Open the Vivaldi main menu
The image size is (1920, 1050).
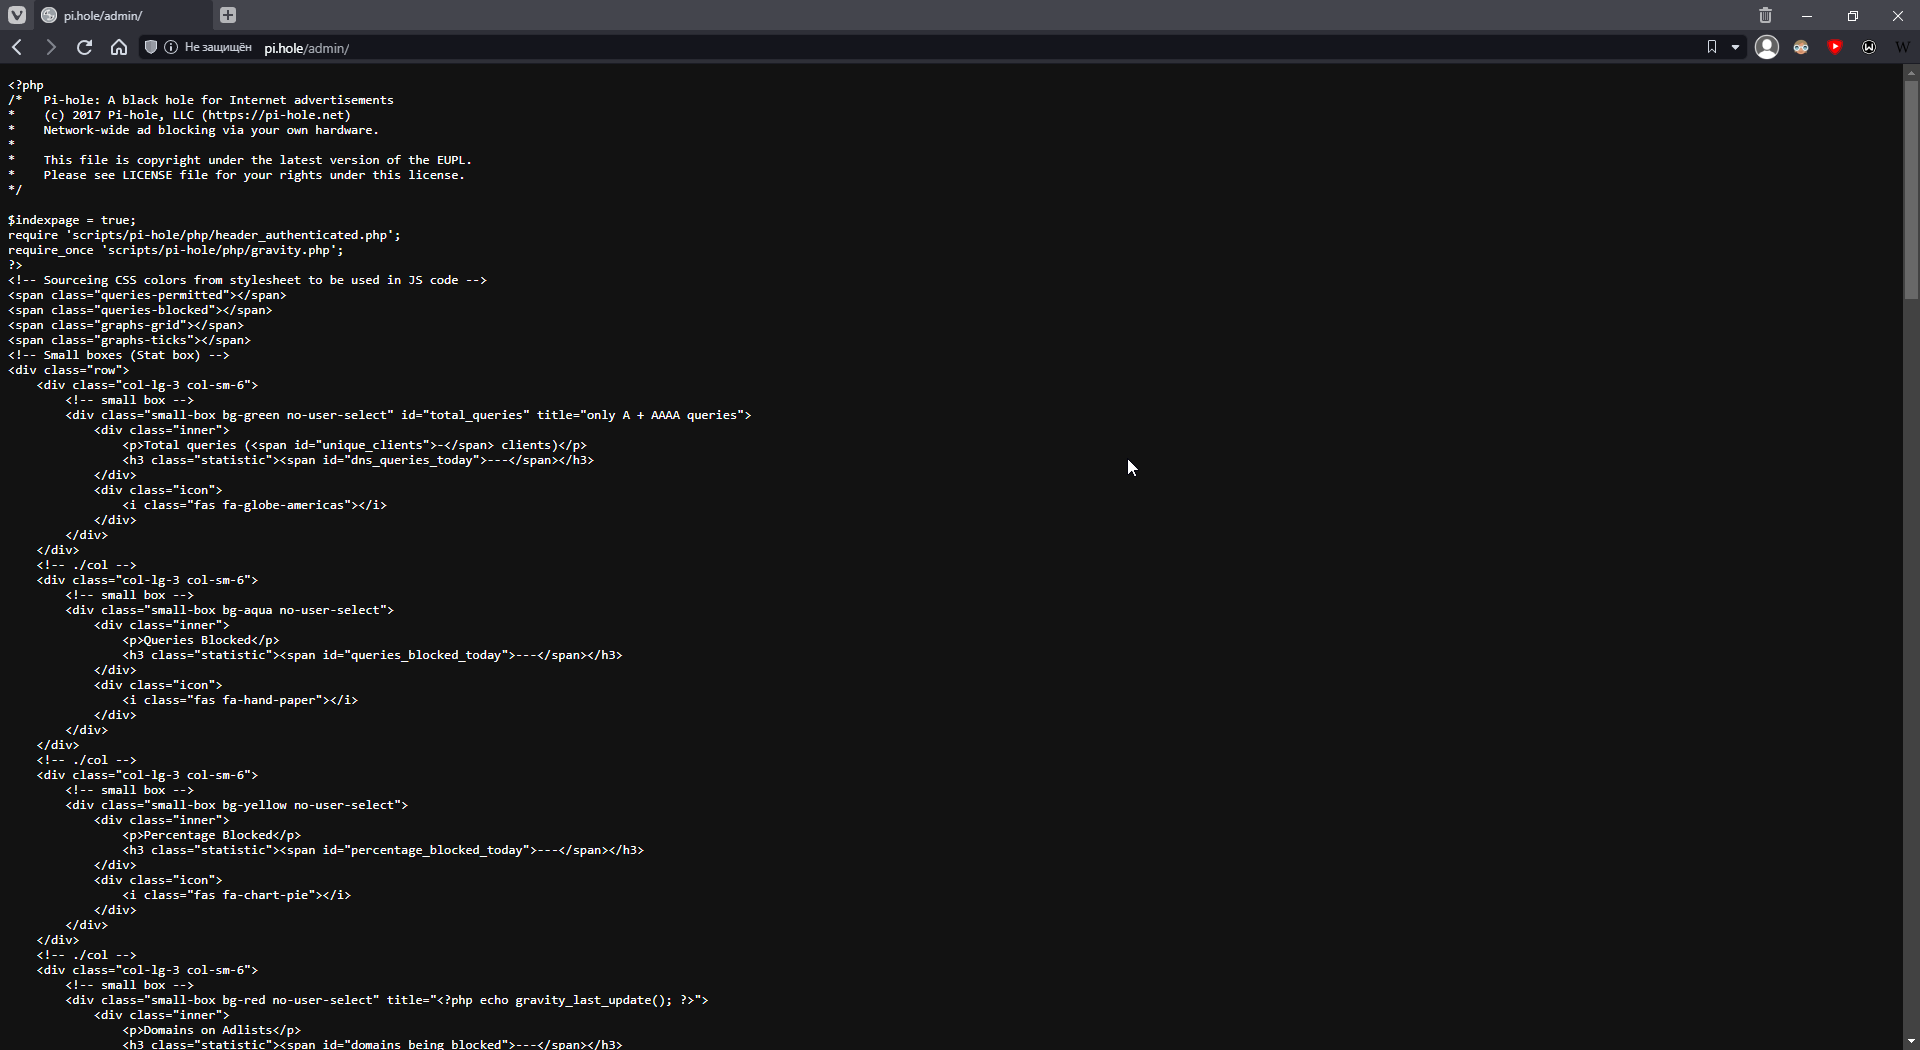pyautogui.click(x=17, y=15)
